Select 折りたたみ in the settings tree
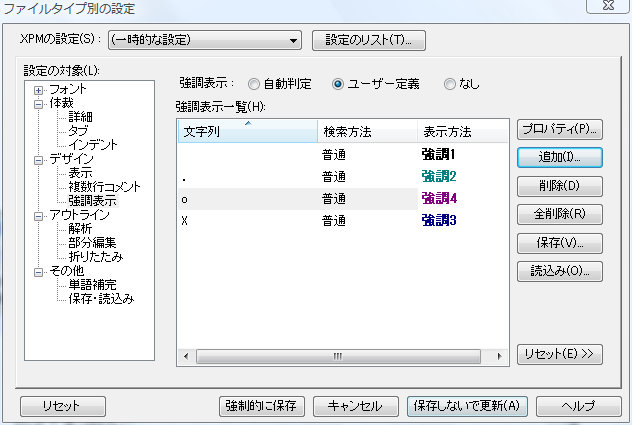This screenshot has width=632, height=425. [96, 256]
